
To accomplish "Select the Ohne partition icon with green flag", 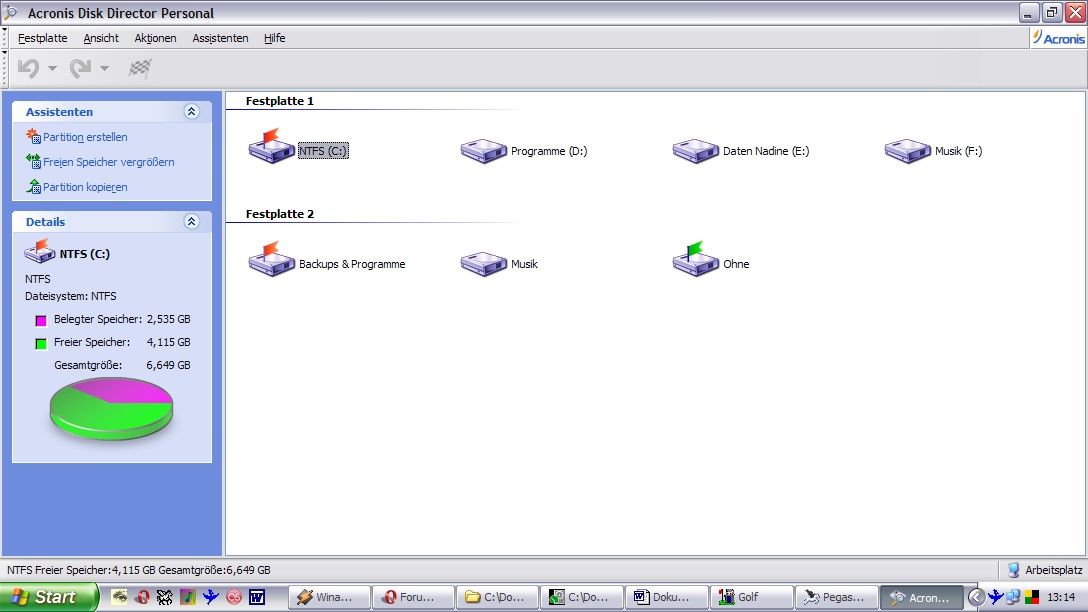I will tap(695, 260).
